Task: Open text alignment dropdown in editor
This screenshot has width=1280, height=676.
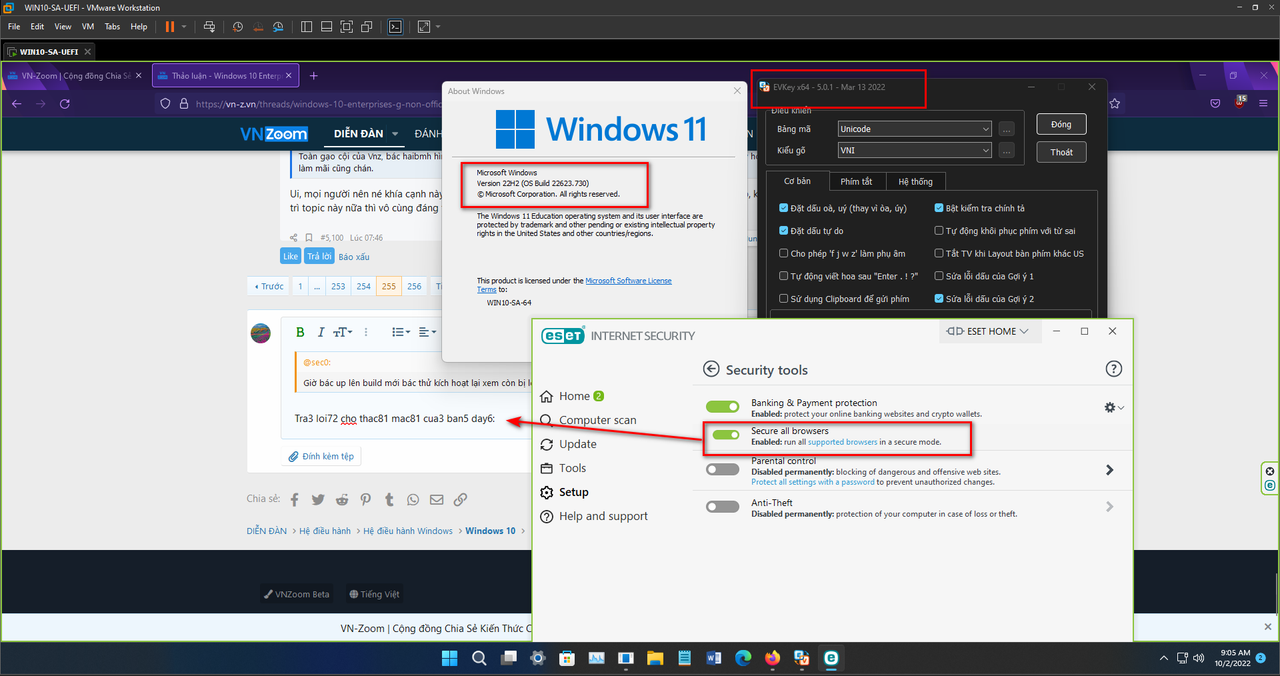Action: 427,332
